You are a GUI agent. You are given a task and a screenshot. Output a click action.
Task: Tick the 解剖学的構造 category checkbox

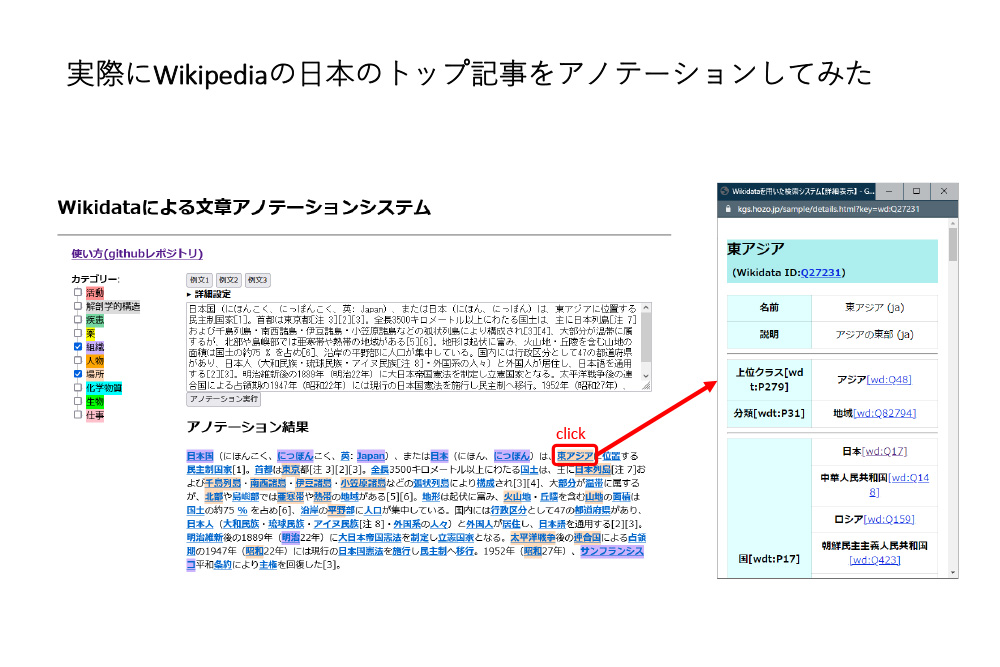78,306
